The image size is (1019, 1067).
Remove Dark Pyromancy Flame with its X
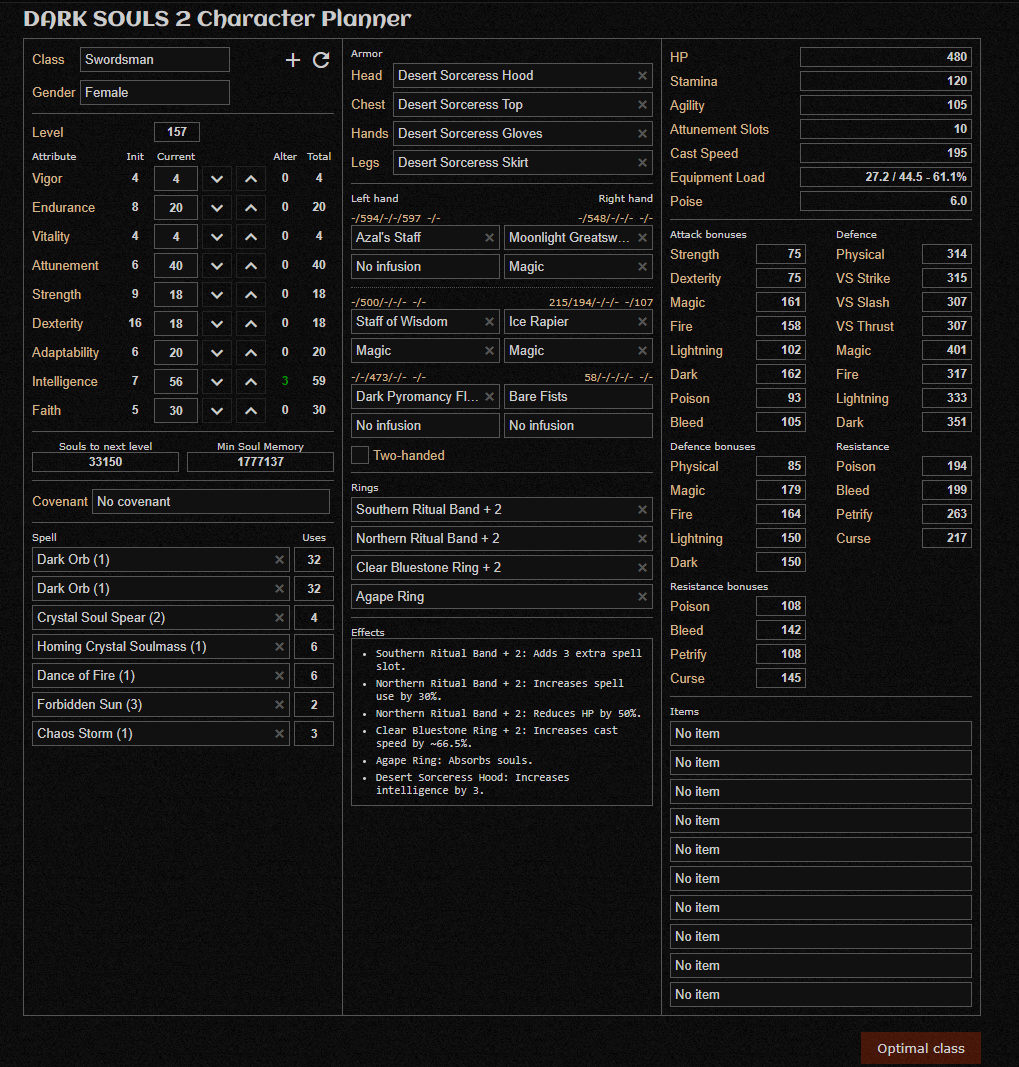pos(489,397)
